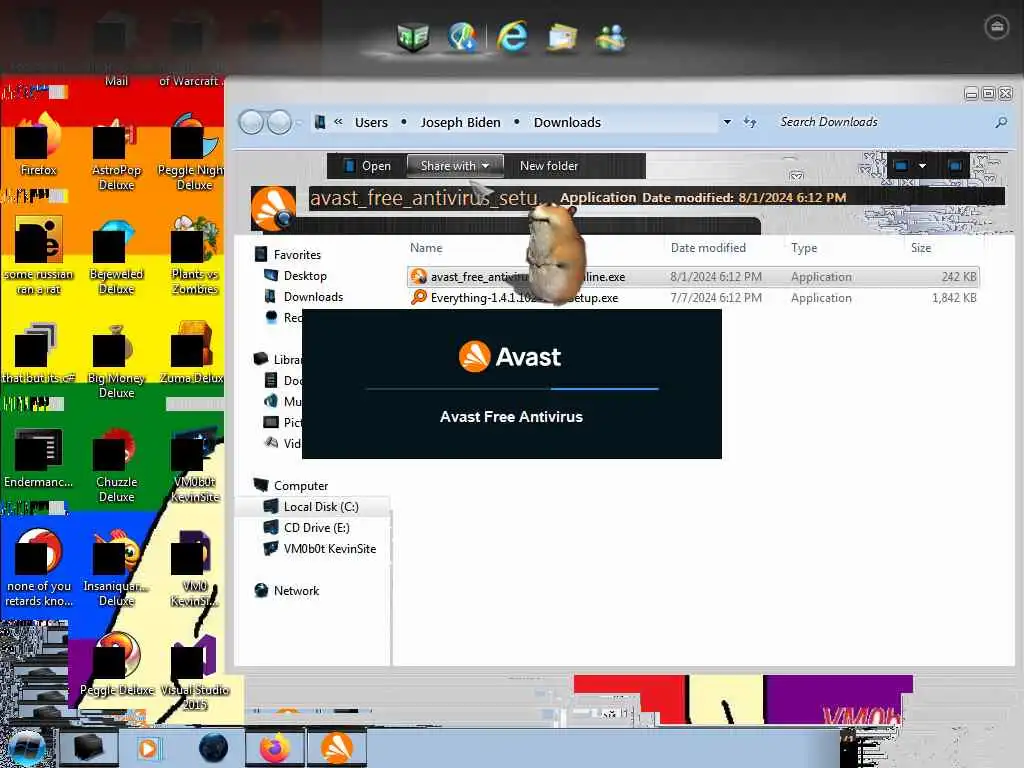Sort files by Date modified column
Image resolution: width=1024 pixels, height=768 pixels.
coord(708,248)
